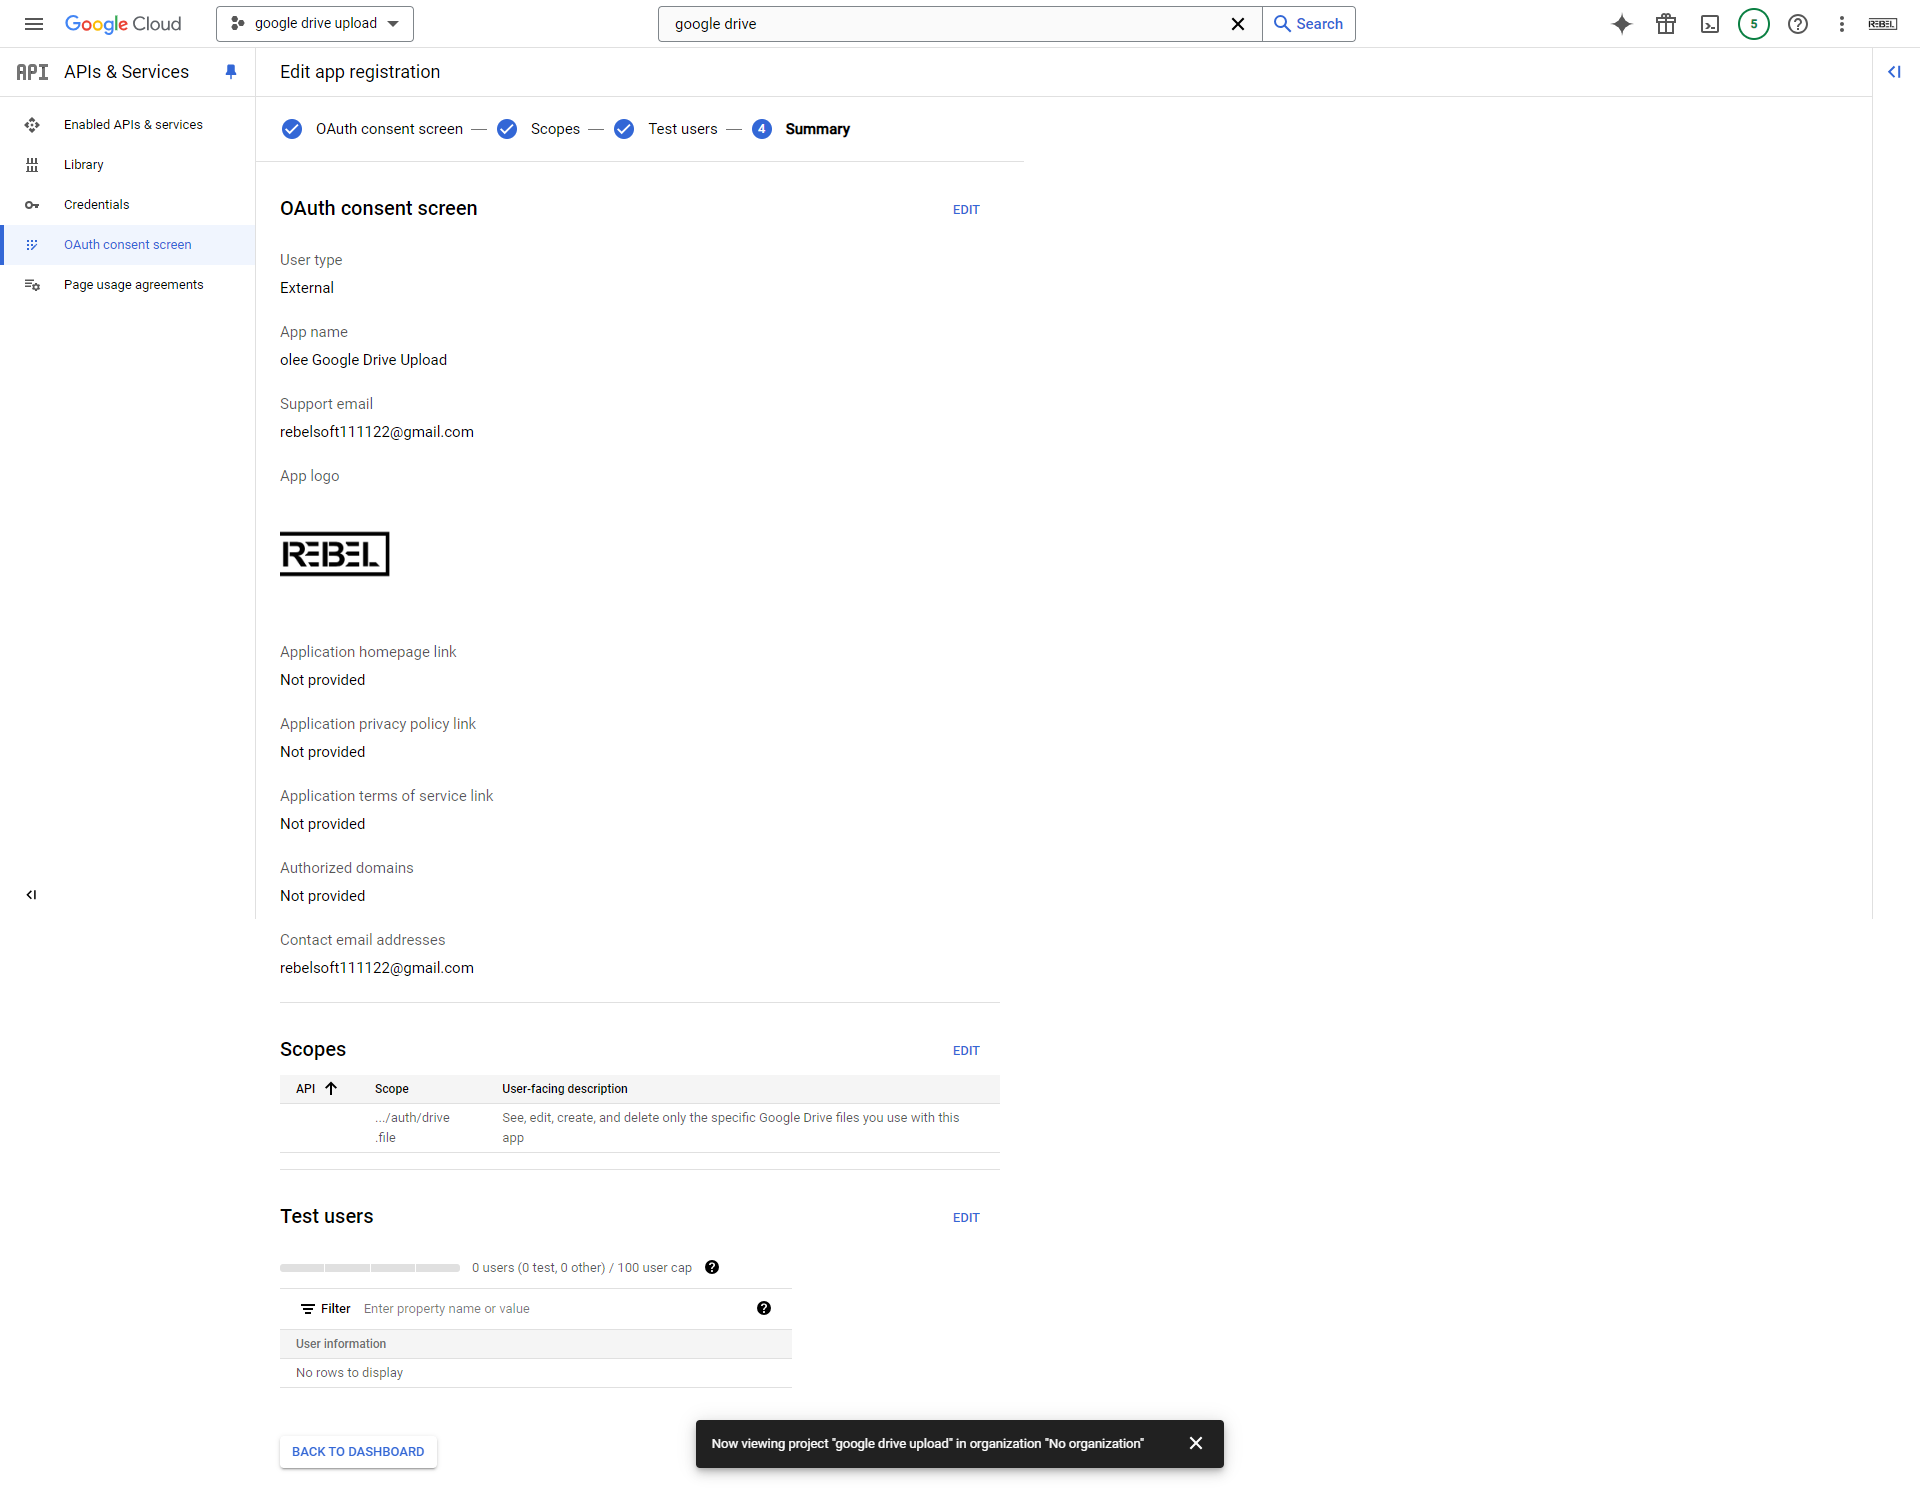Open the free trial gift icon
This screenshot has height=1492, width=1920.
coord(1666,24)
